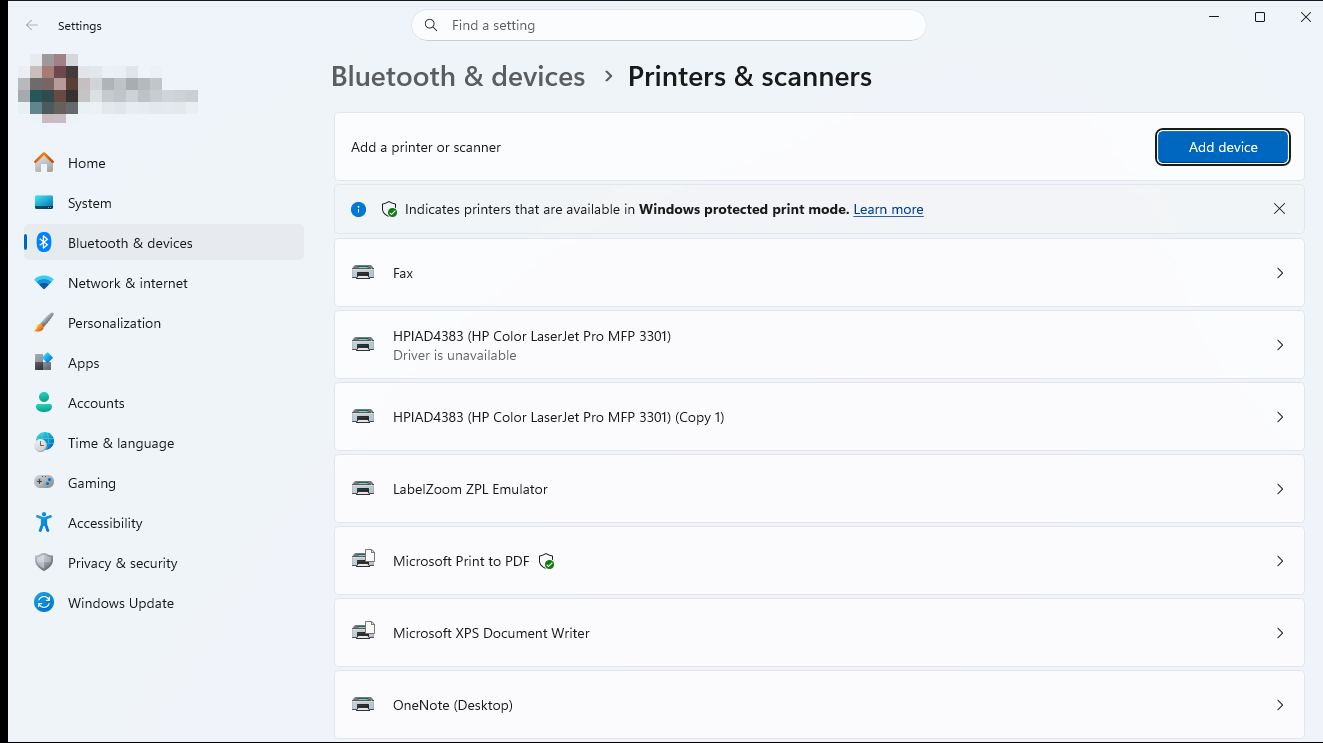Click the Fax printer icon

click(x=364, y=273)
